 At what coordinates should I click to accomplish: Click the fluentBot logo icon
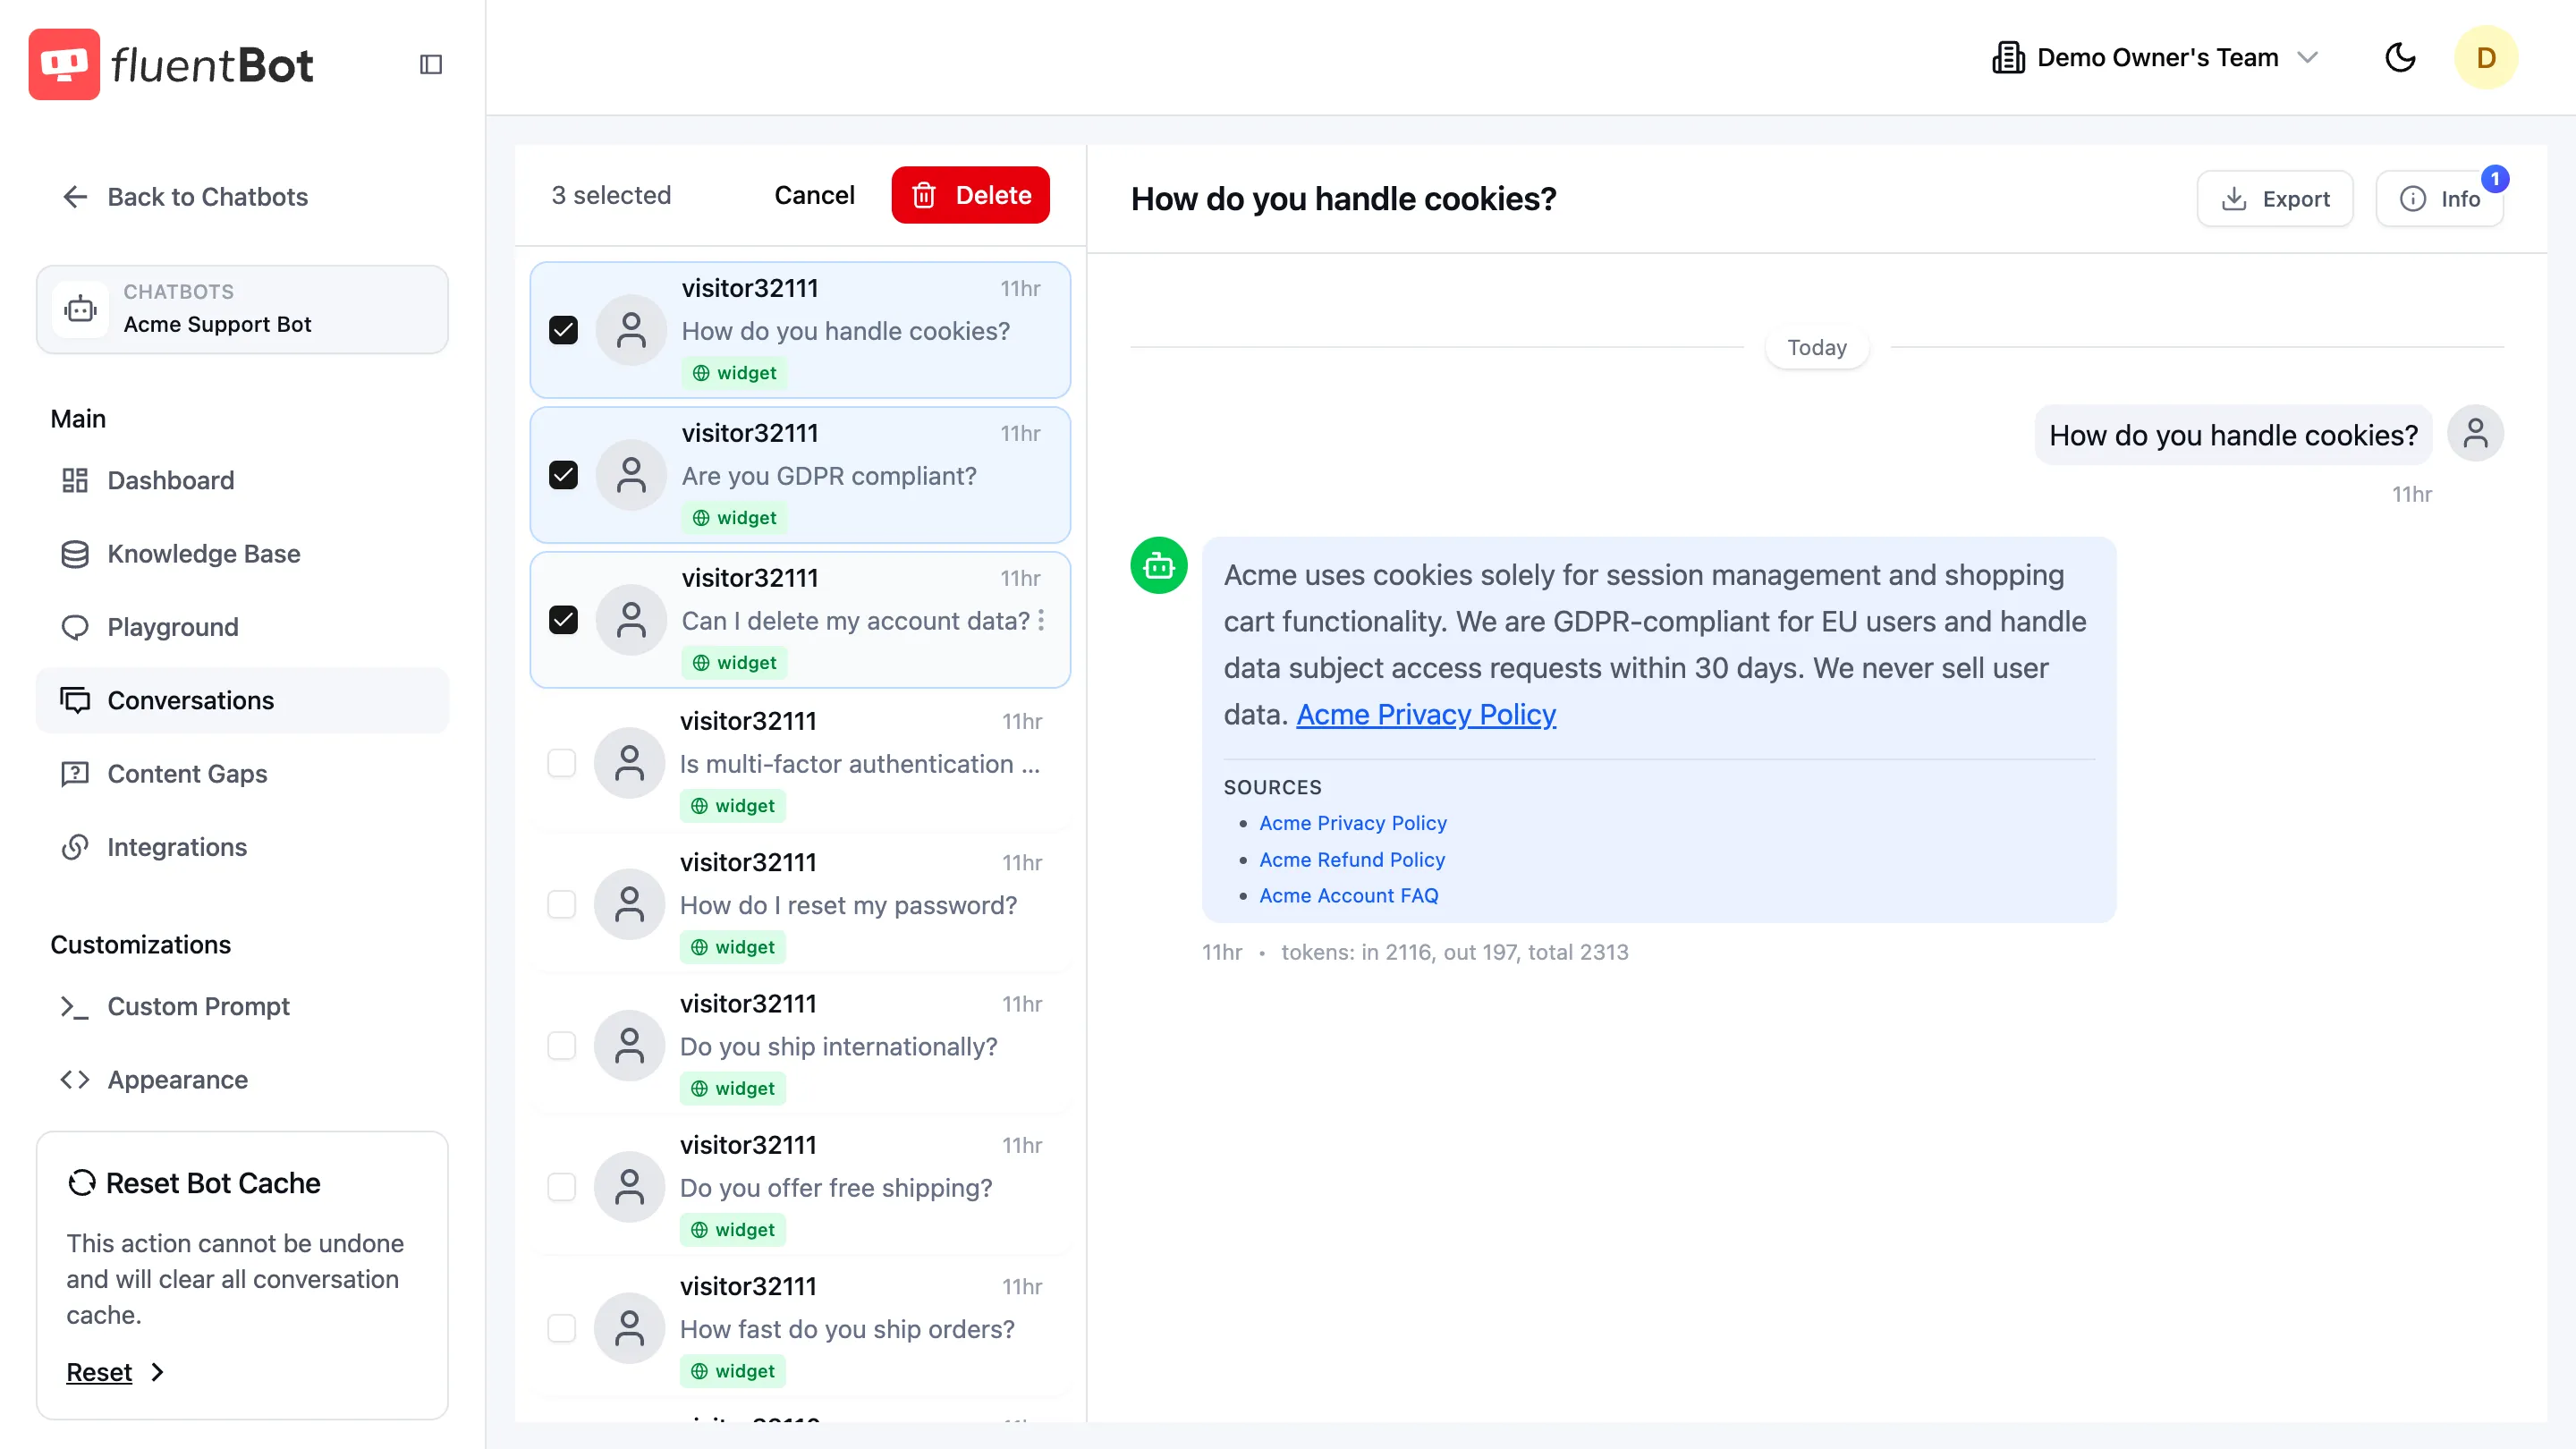coord(64,64)
